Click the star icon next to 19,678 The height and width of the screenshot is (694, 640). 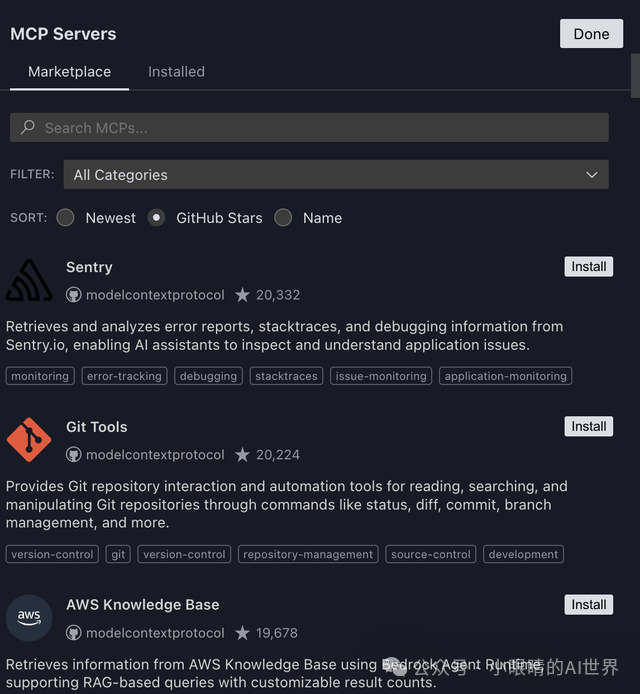pyautogui.click(x=243, y=633)
